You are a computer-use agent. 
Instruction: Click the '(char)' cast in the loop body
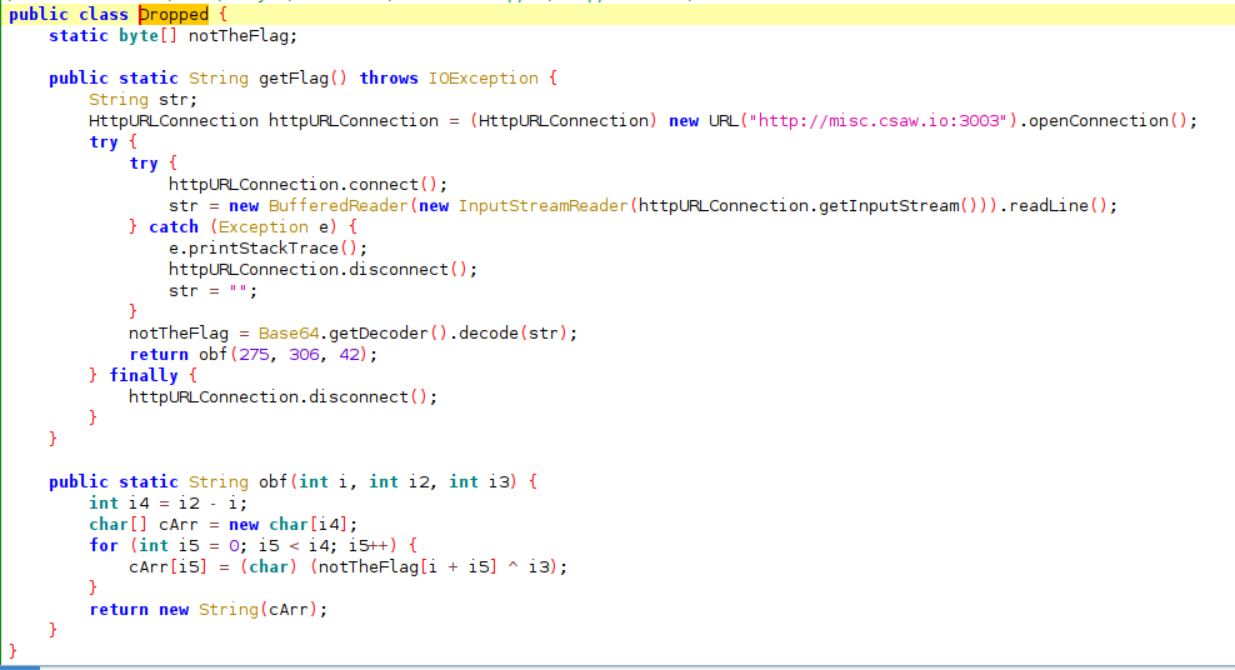pyautogui.click(x=268, y=567)
